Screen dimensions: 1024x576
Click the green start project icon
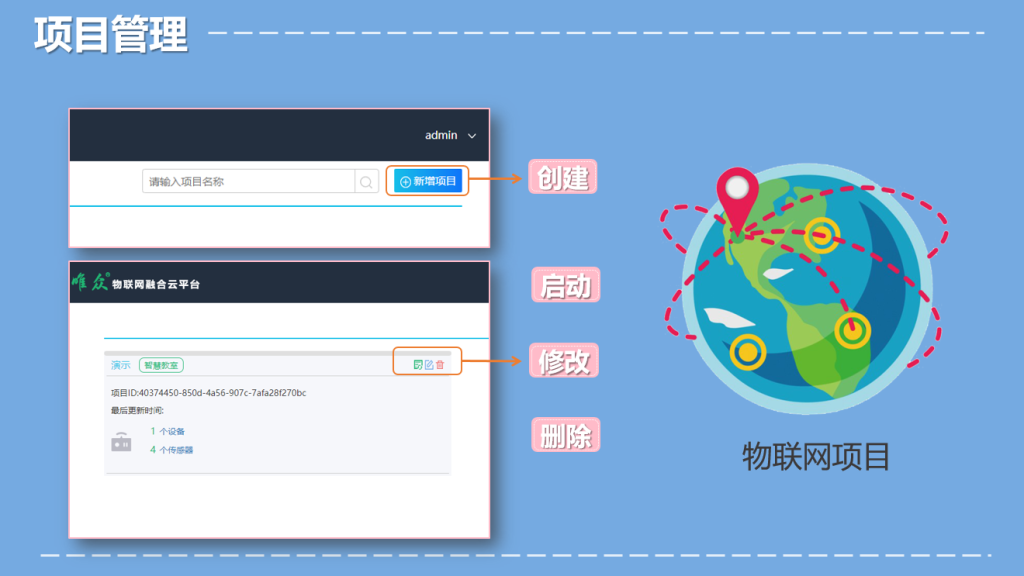418,365
